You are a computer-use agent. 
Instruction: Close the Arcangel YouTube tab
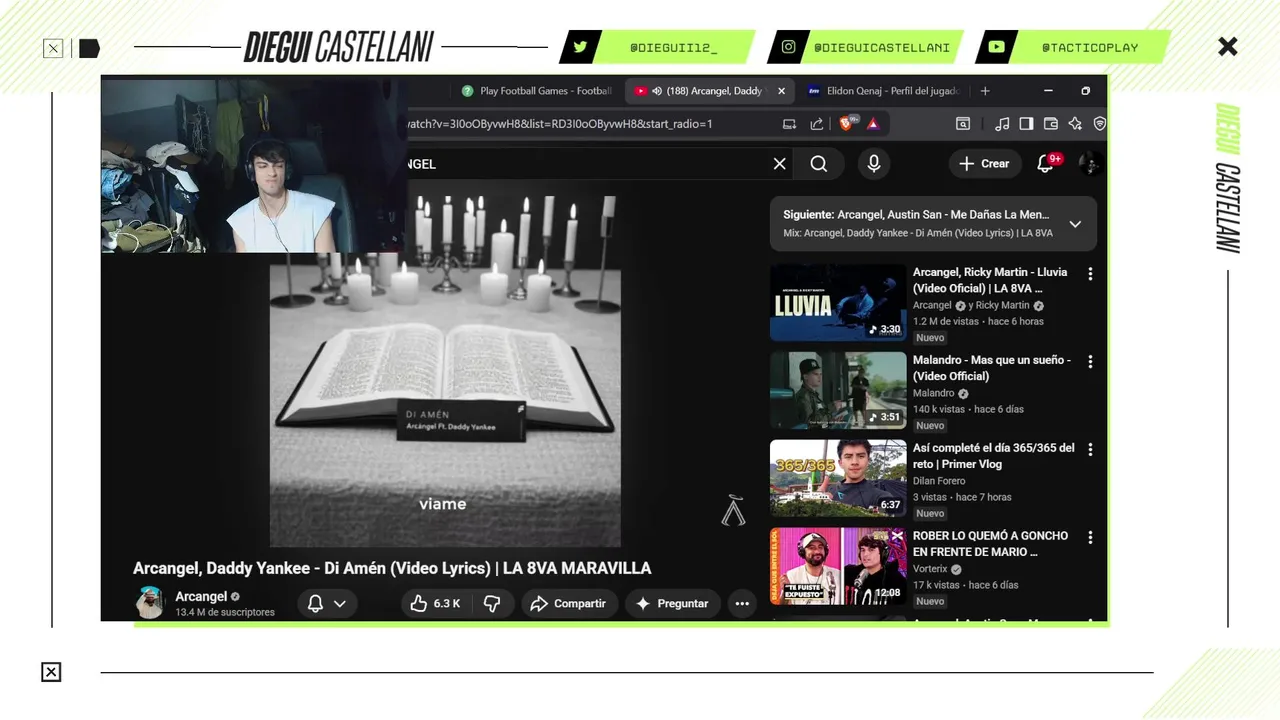click(x=782, y=91)
